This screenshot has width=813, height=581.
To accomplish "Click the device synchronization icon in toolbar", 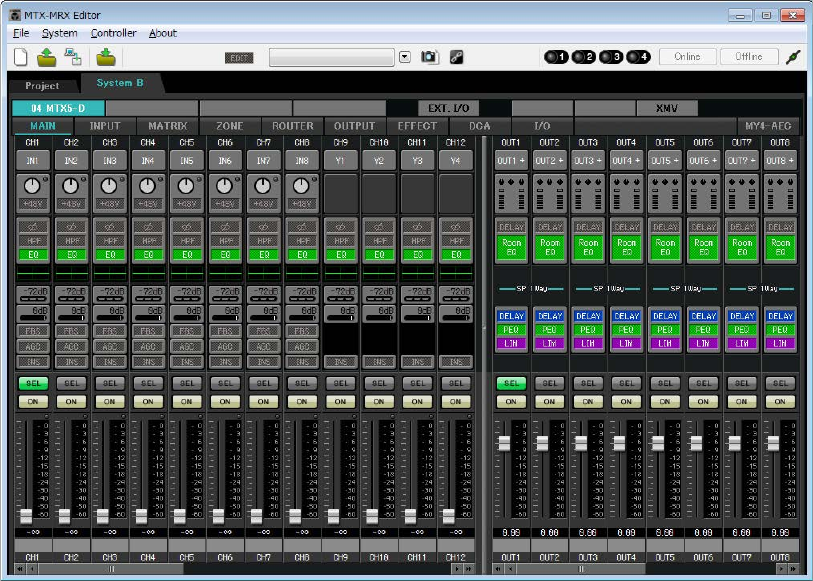I will point(73,57).
